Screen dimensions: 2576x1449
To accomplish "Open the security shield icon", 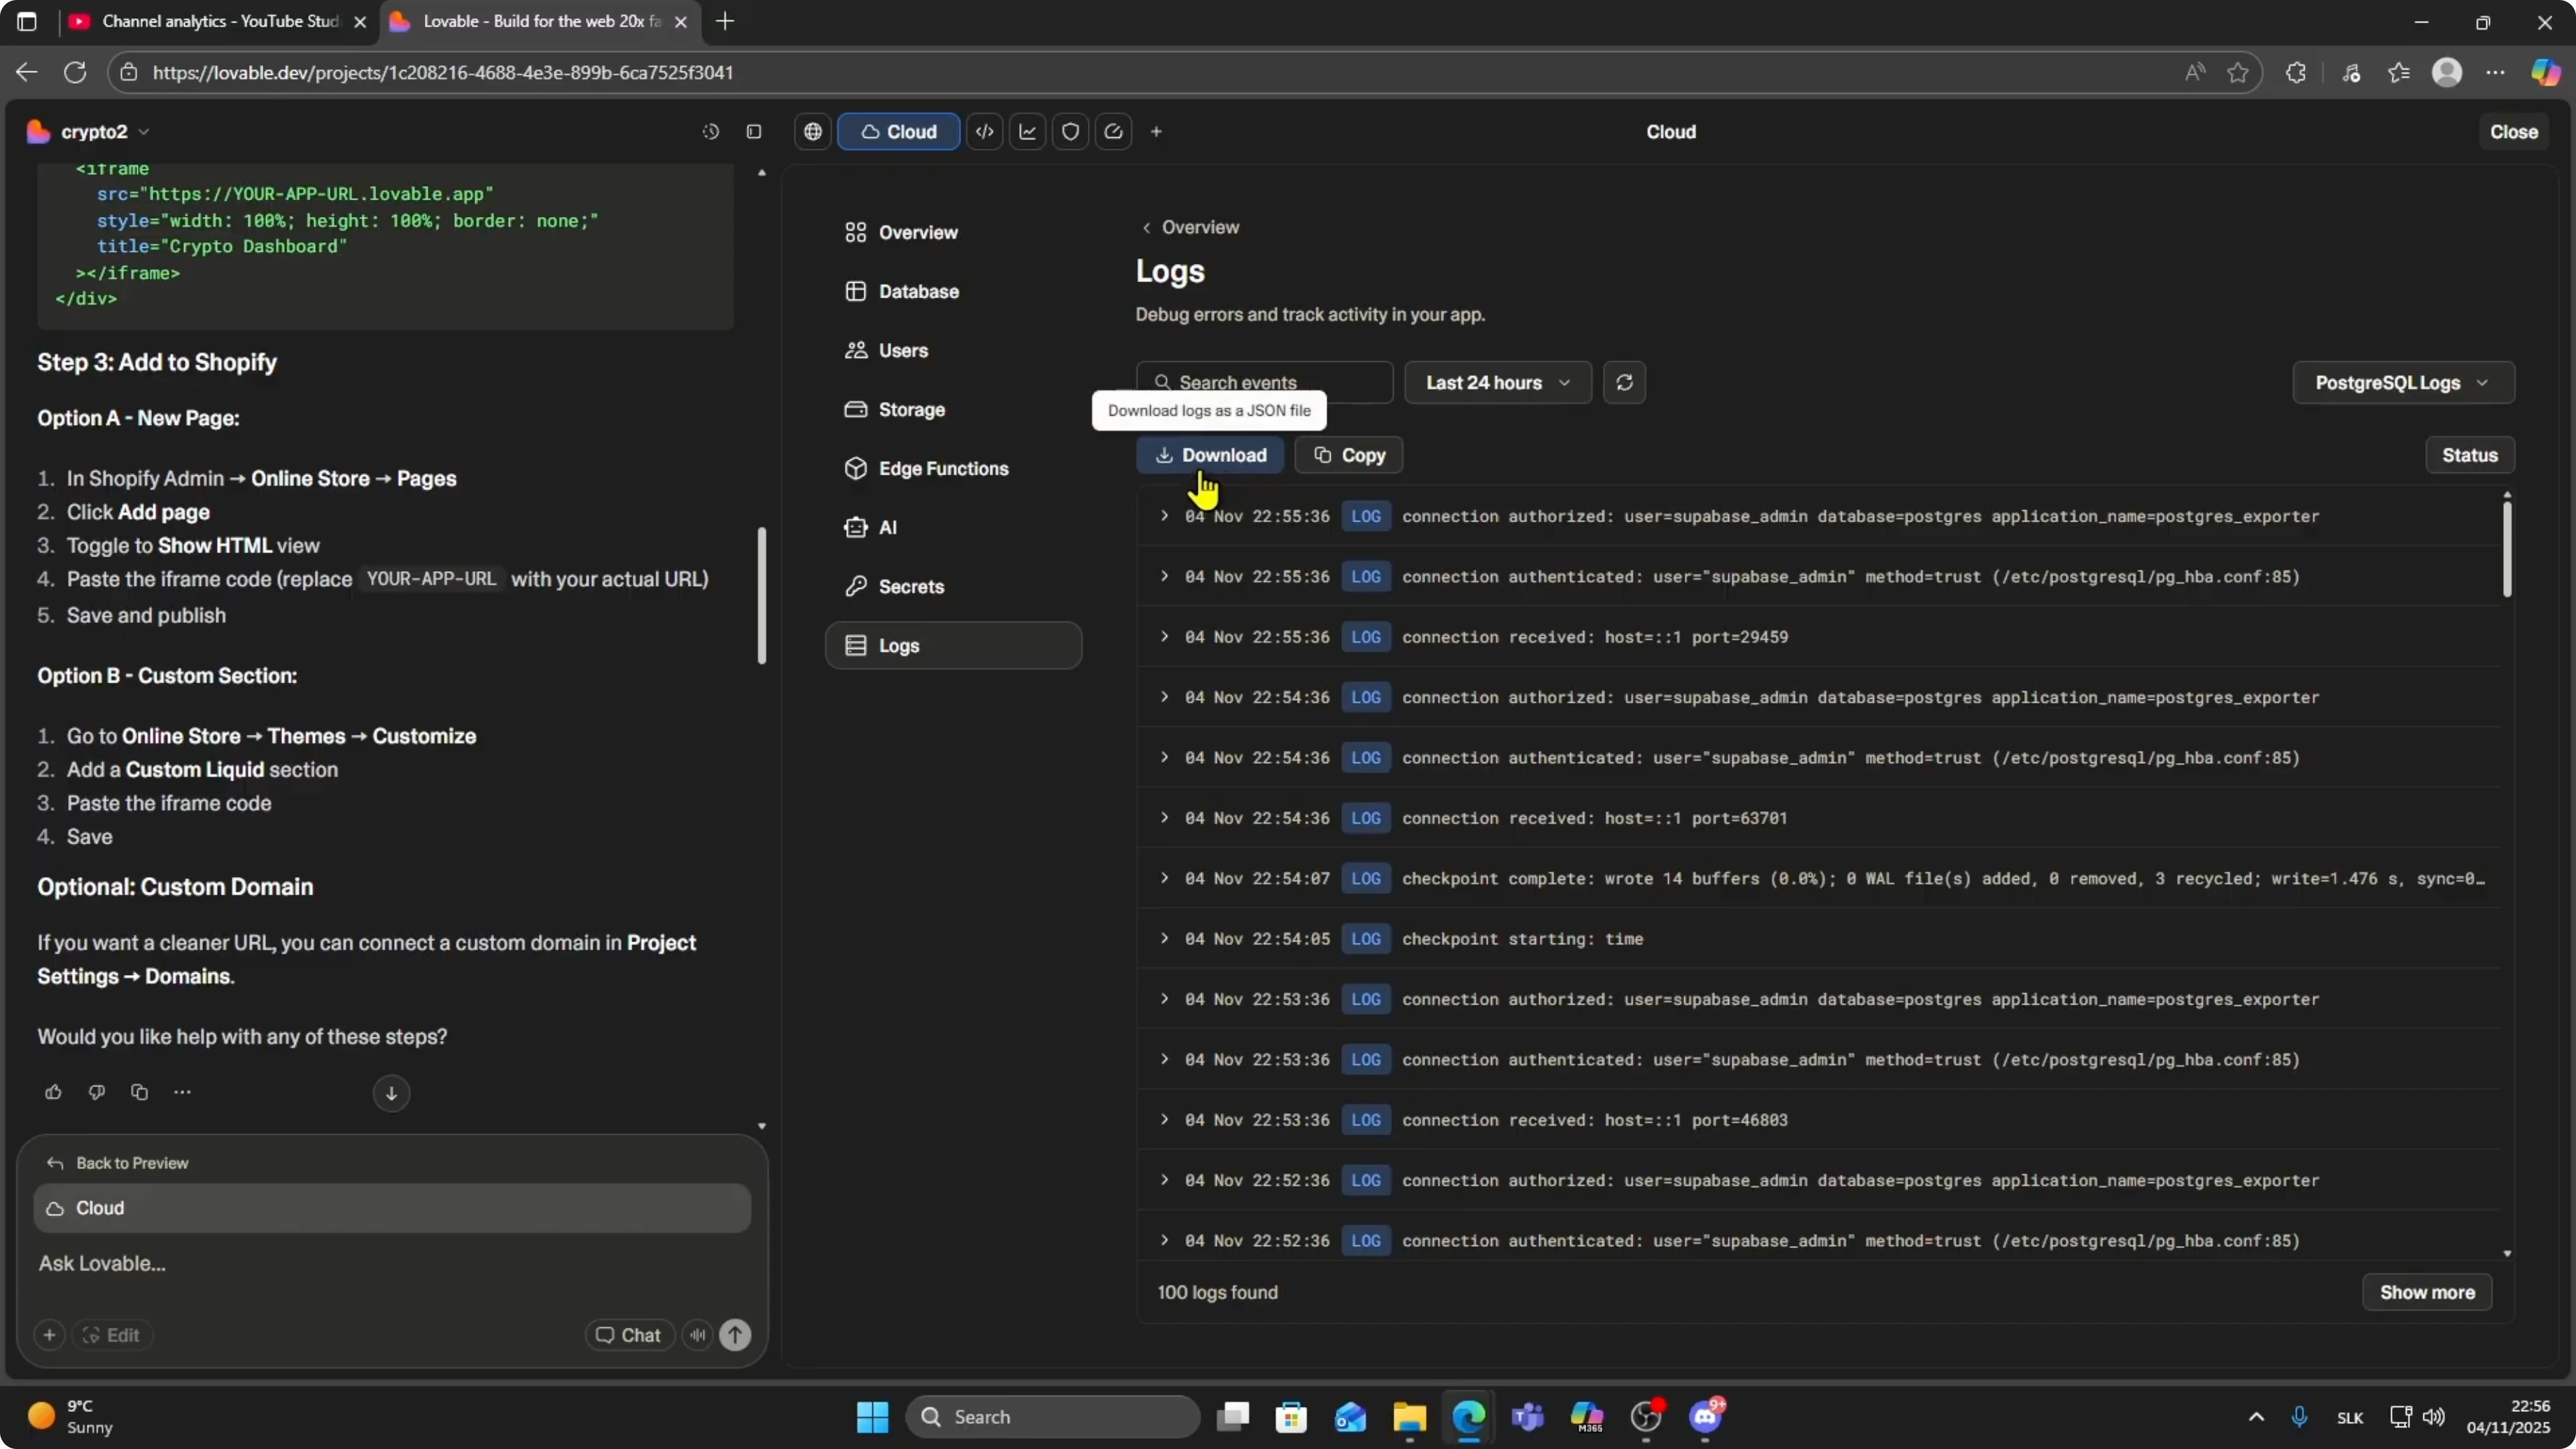I will (1071, 132).
